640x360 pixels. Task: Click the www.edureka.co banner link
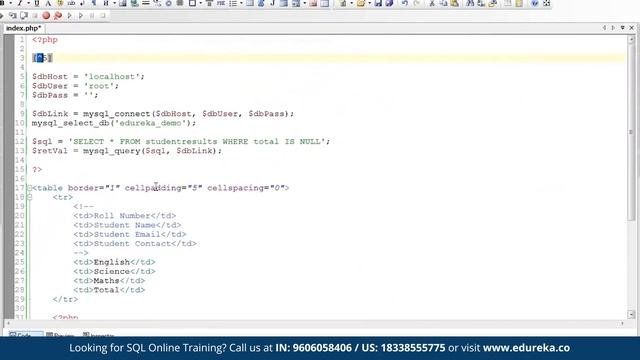point(526,348)
